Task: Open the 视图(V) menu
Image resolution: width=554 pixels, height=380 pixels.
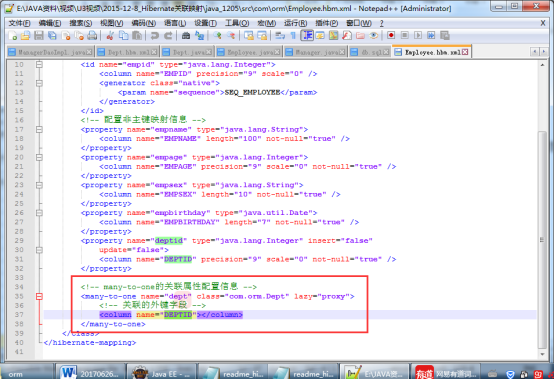Action: pyautogui.click(x=112, y=23)
